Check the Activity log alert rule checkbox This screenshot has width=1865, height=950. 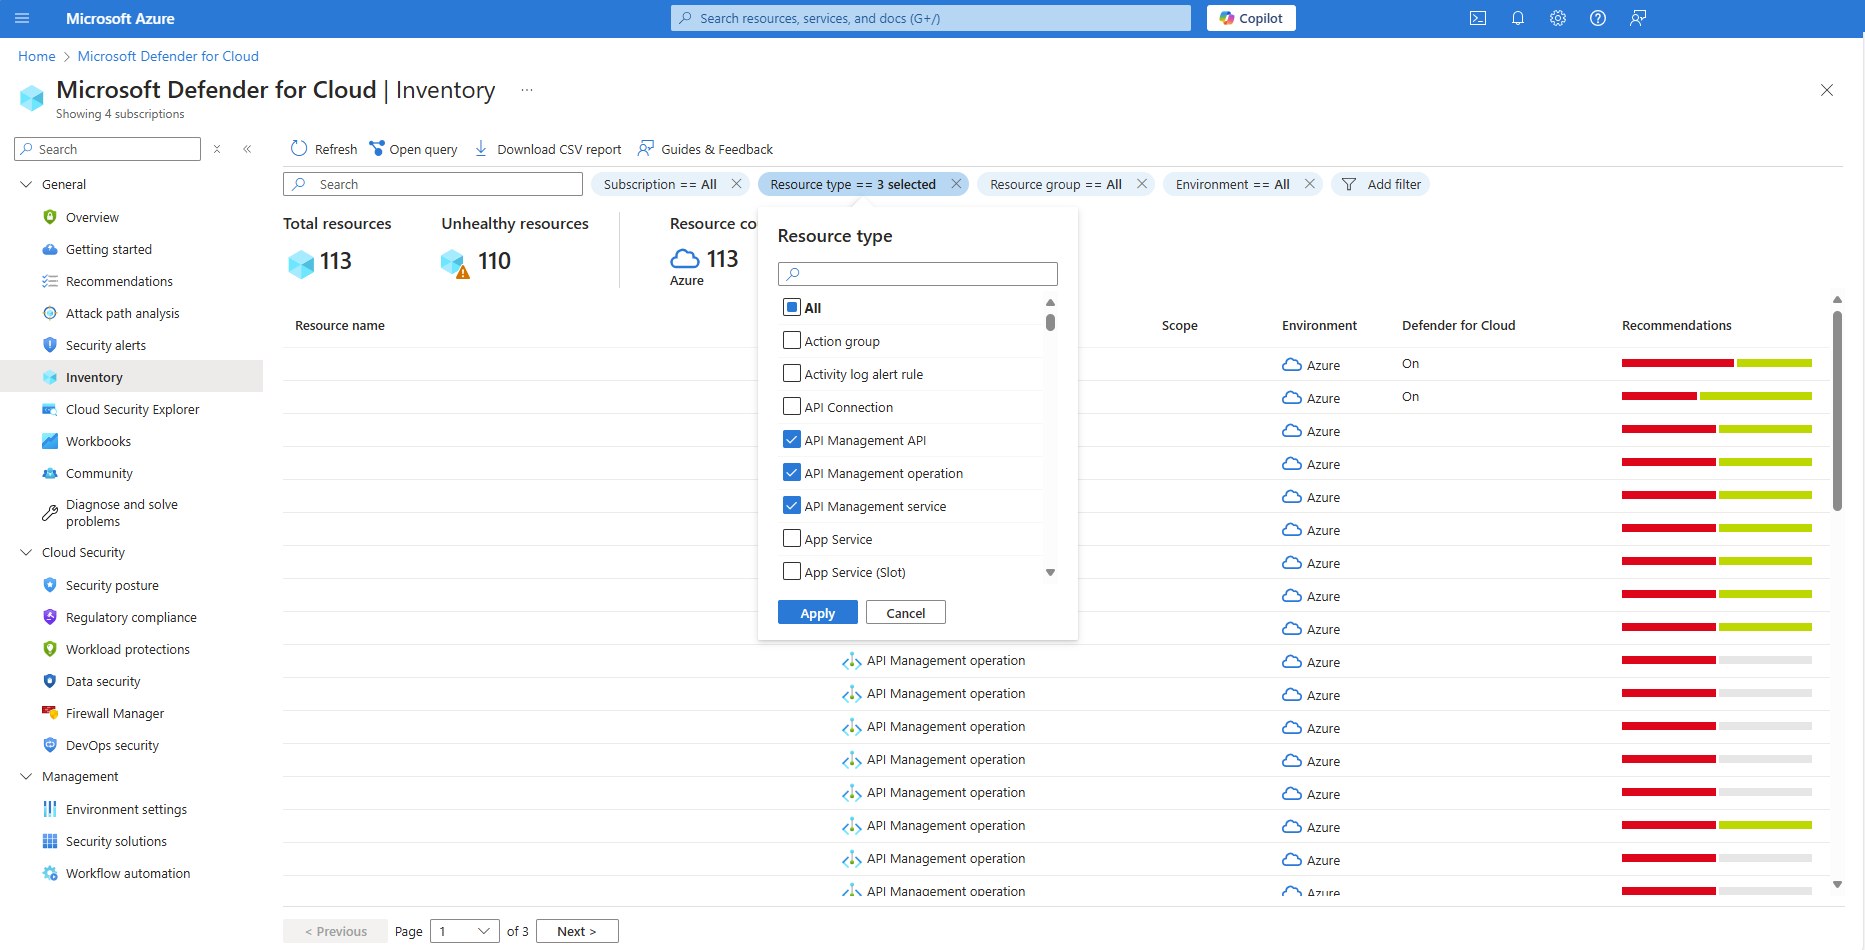click(792, 373)
